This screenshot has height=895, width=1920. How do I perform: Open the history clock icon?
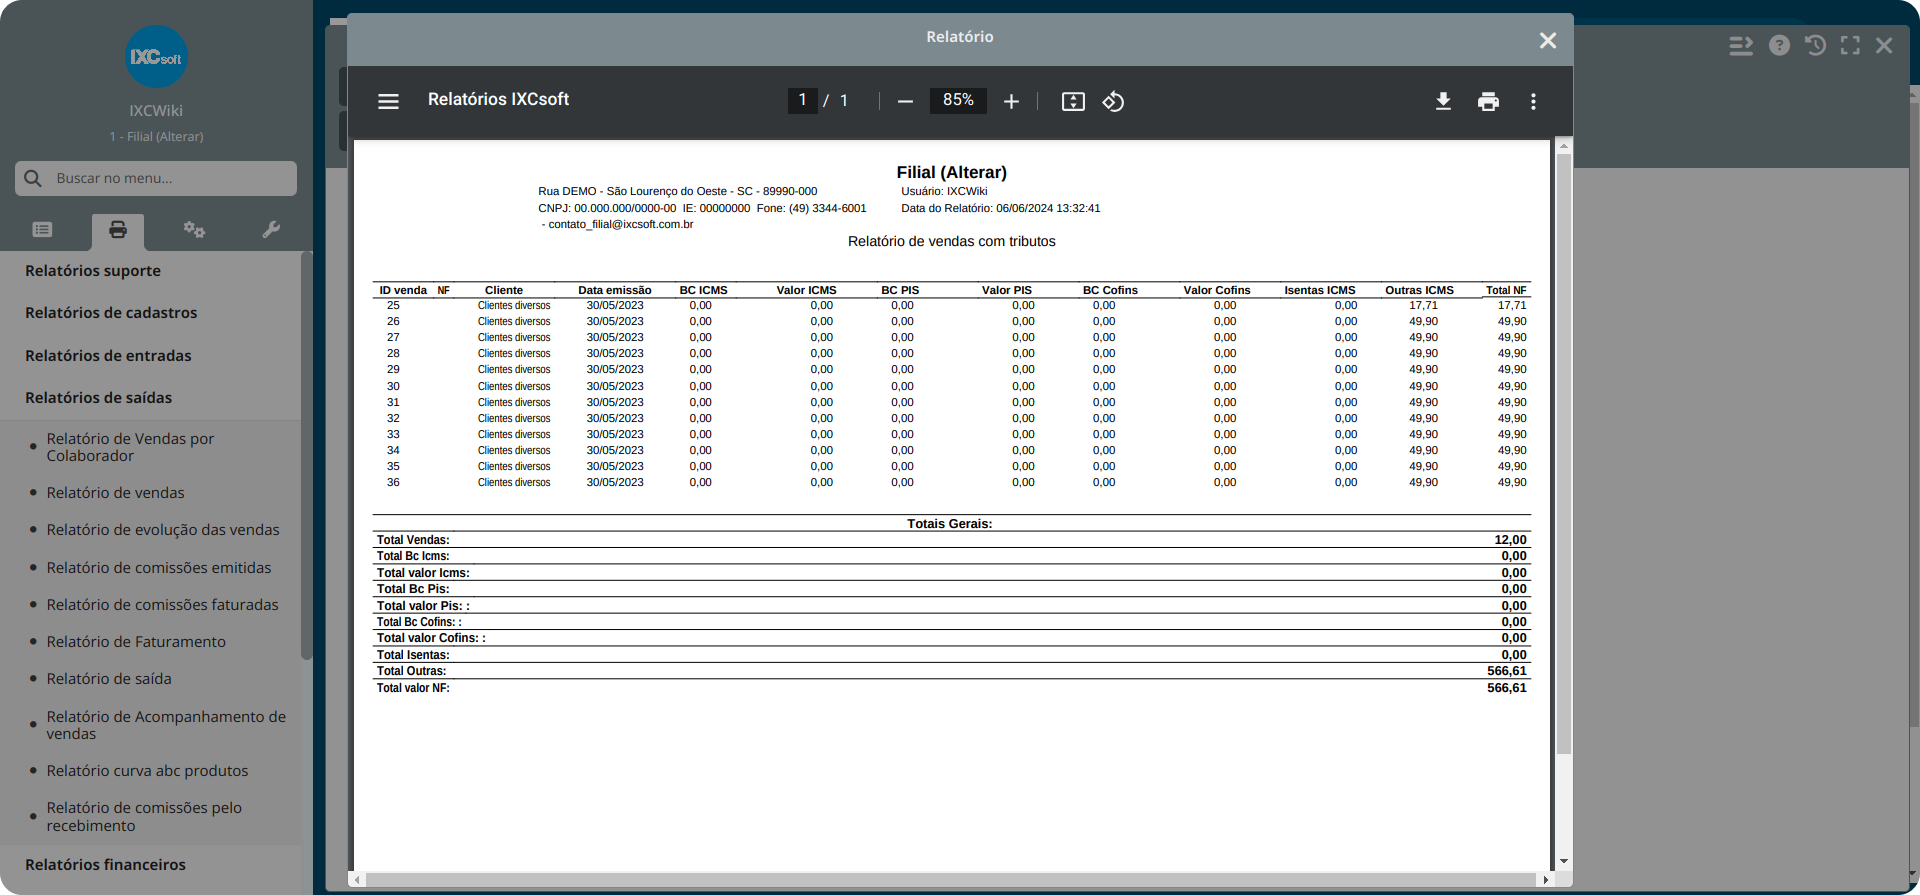pyautogui.click(x=1815, y=45)
